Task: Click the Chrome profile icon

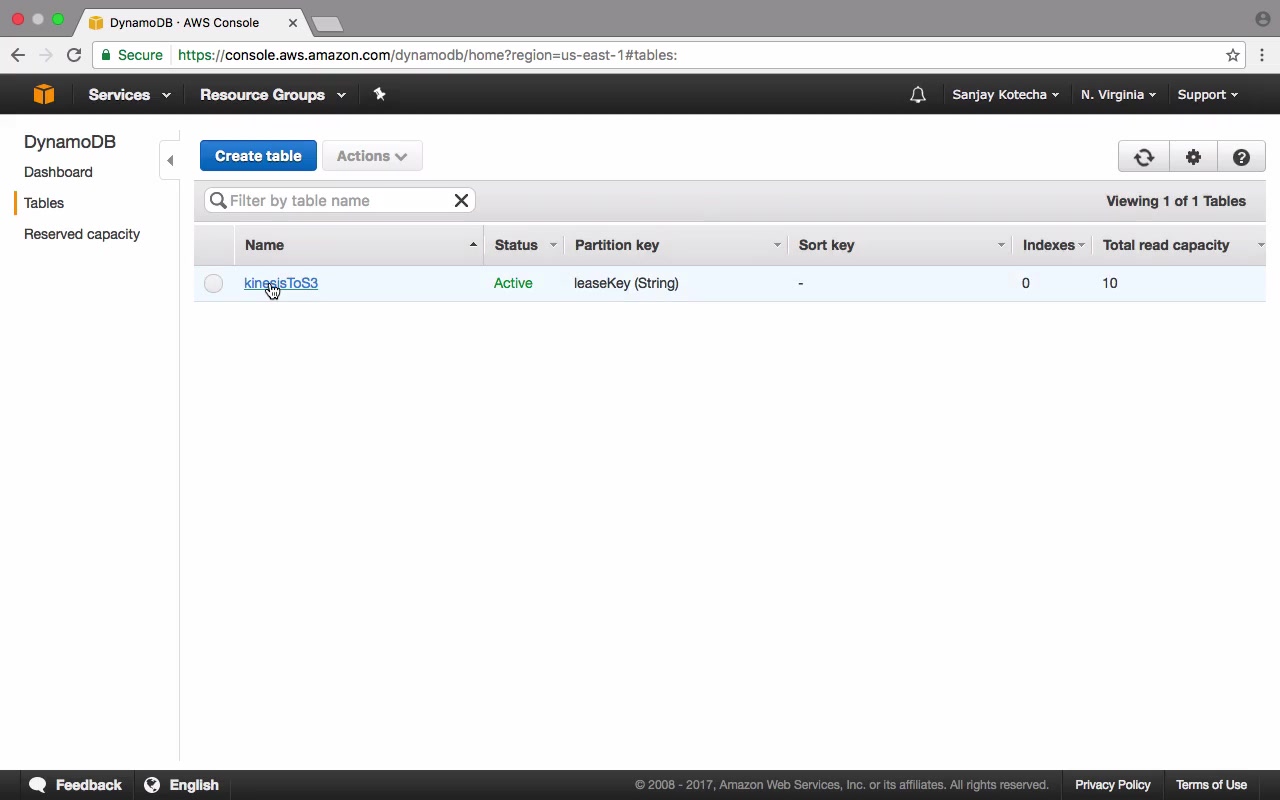Action: (1262, 19)
